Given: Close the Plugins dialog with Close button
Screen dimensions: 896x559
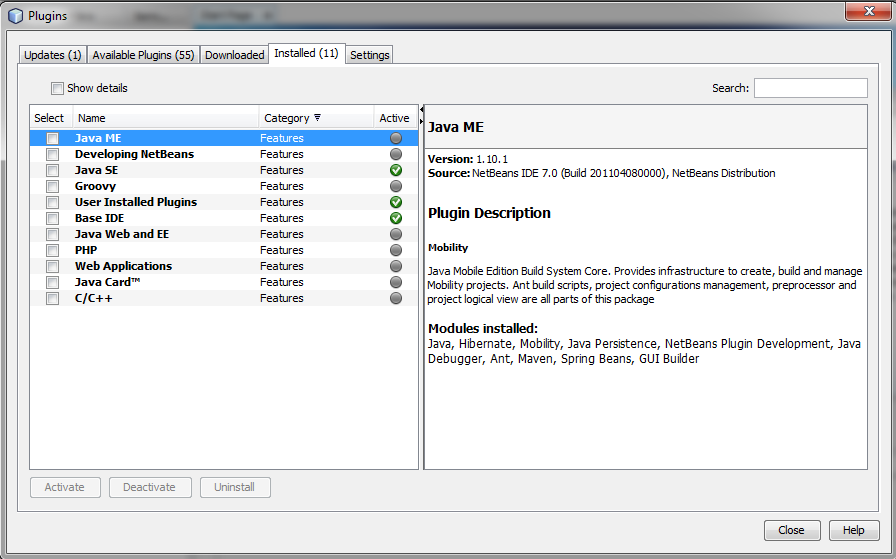Looking at the screenshot, I should (792, 530).
